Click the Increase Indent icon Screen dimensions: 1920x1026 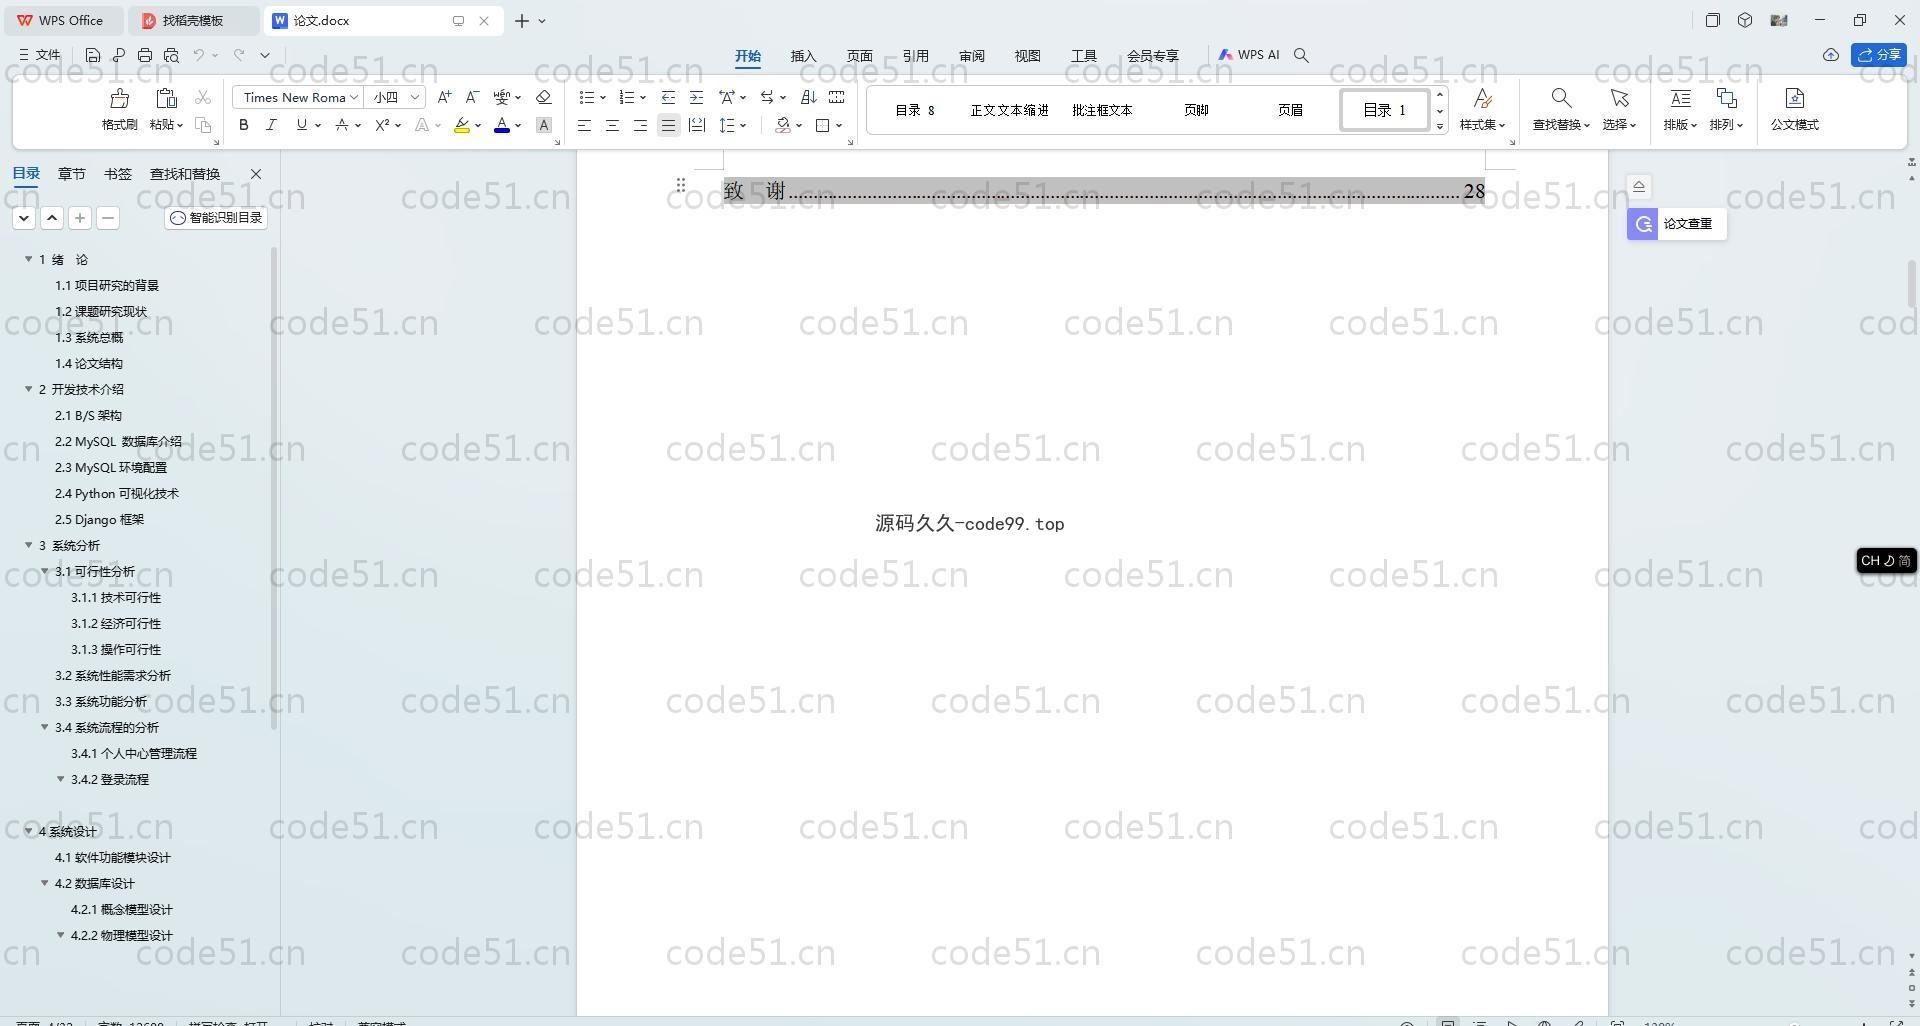696,97
